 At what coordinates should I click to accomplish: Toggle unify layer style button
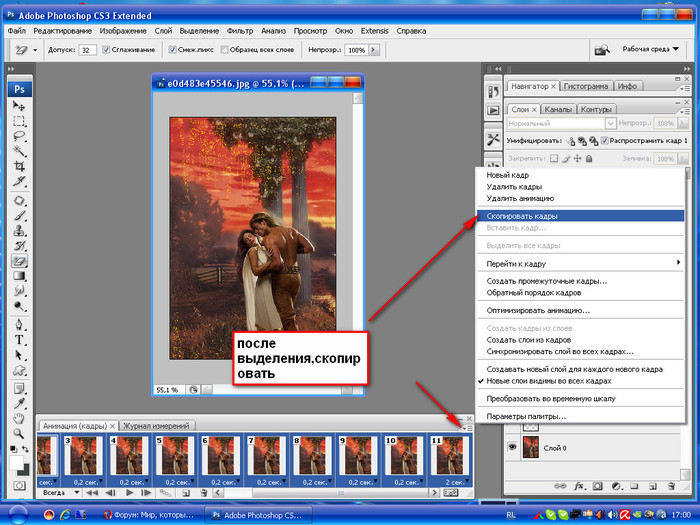(593, 141)
